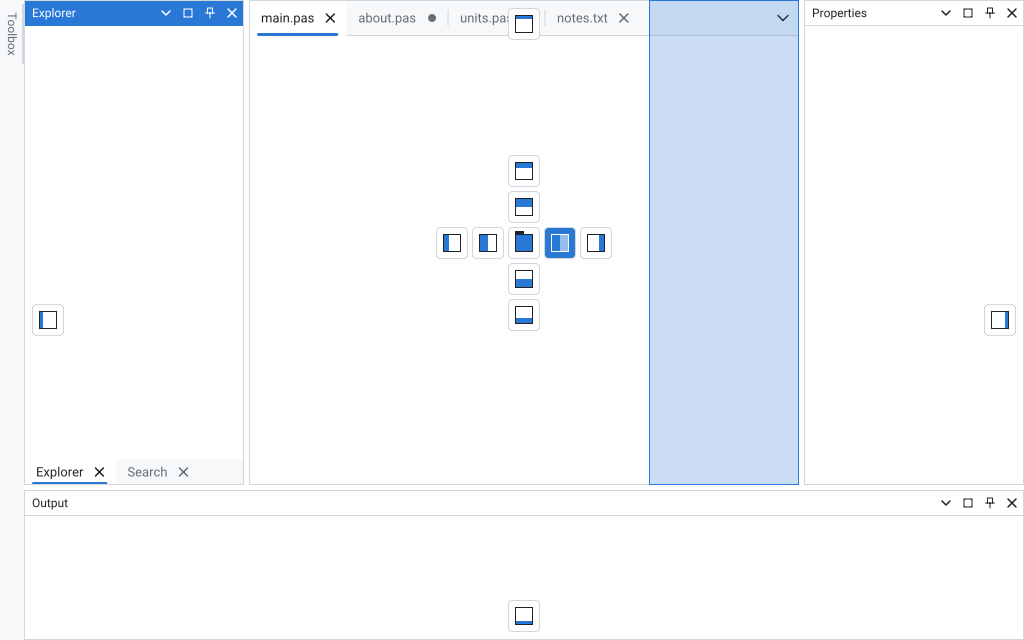Close the Properties panel
This screenshot has height=640, width=1024.
pyautogui.click(x=1012, y=13)
